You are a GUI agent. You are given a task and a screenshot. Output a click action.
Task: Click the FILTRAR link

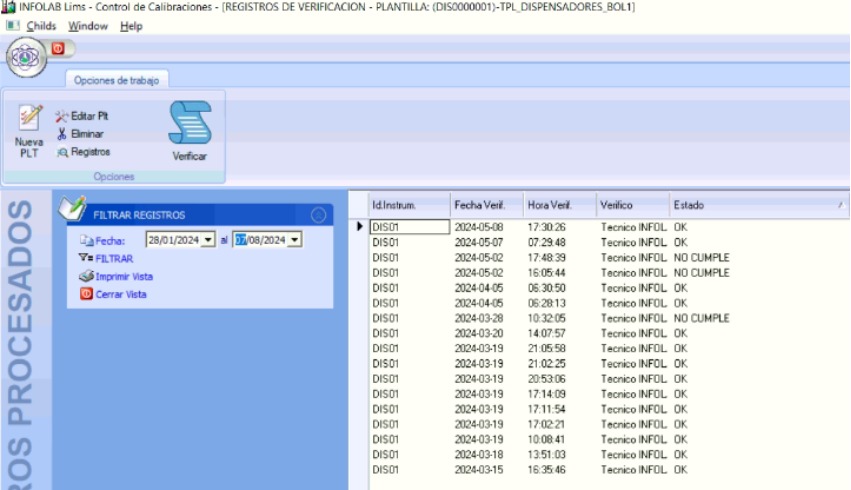click(x=113, y=258)
